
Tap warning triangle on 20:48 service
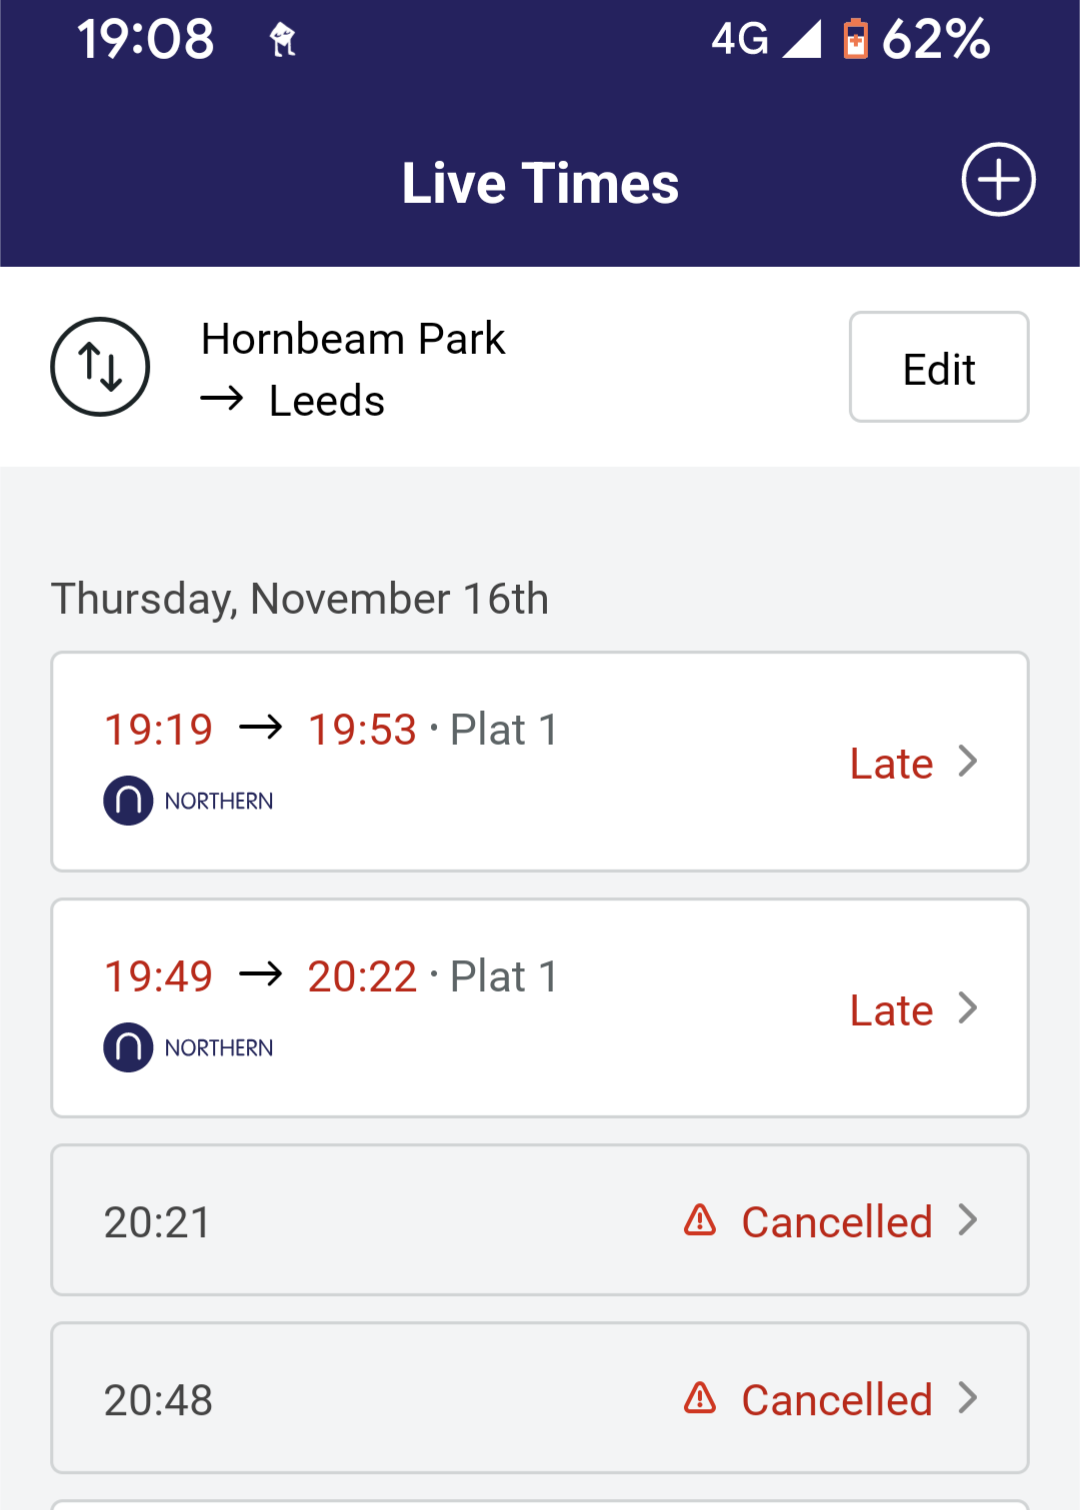click(700, 1398)
